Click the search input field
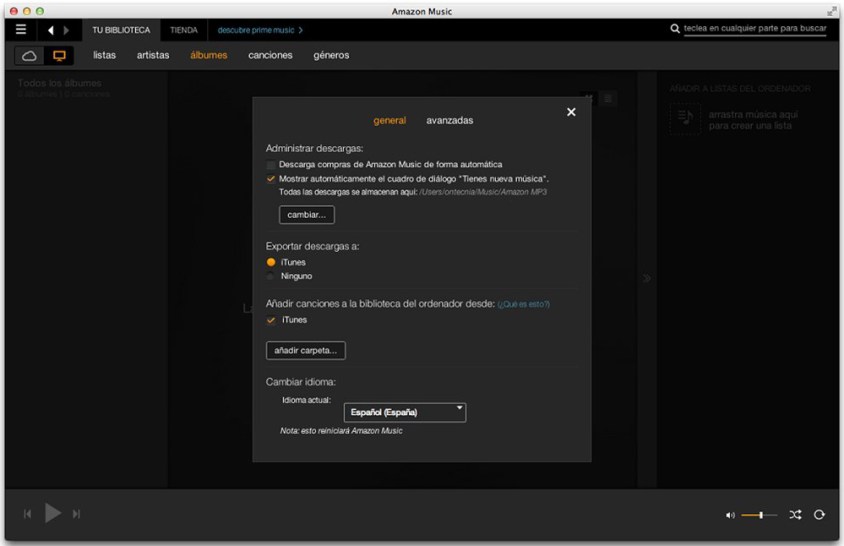Screen dimensions: 844x546 754,29
